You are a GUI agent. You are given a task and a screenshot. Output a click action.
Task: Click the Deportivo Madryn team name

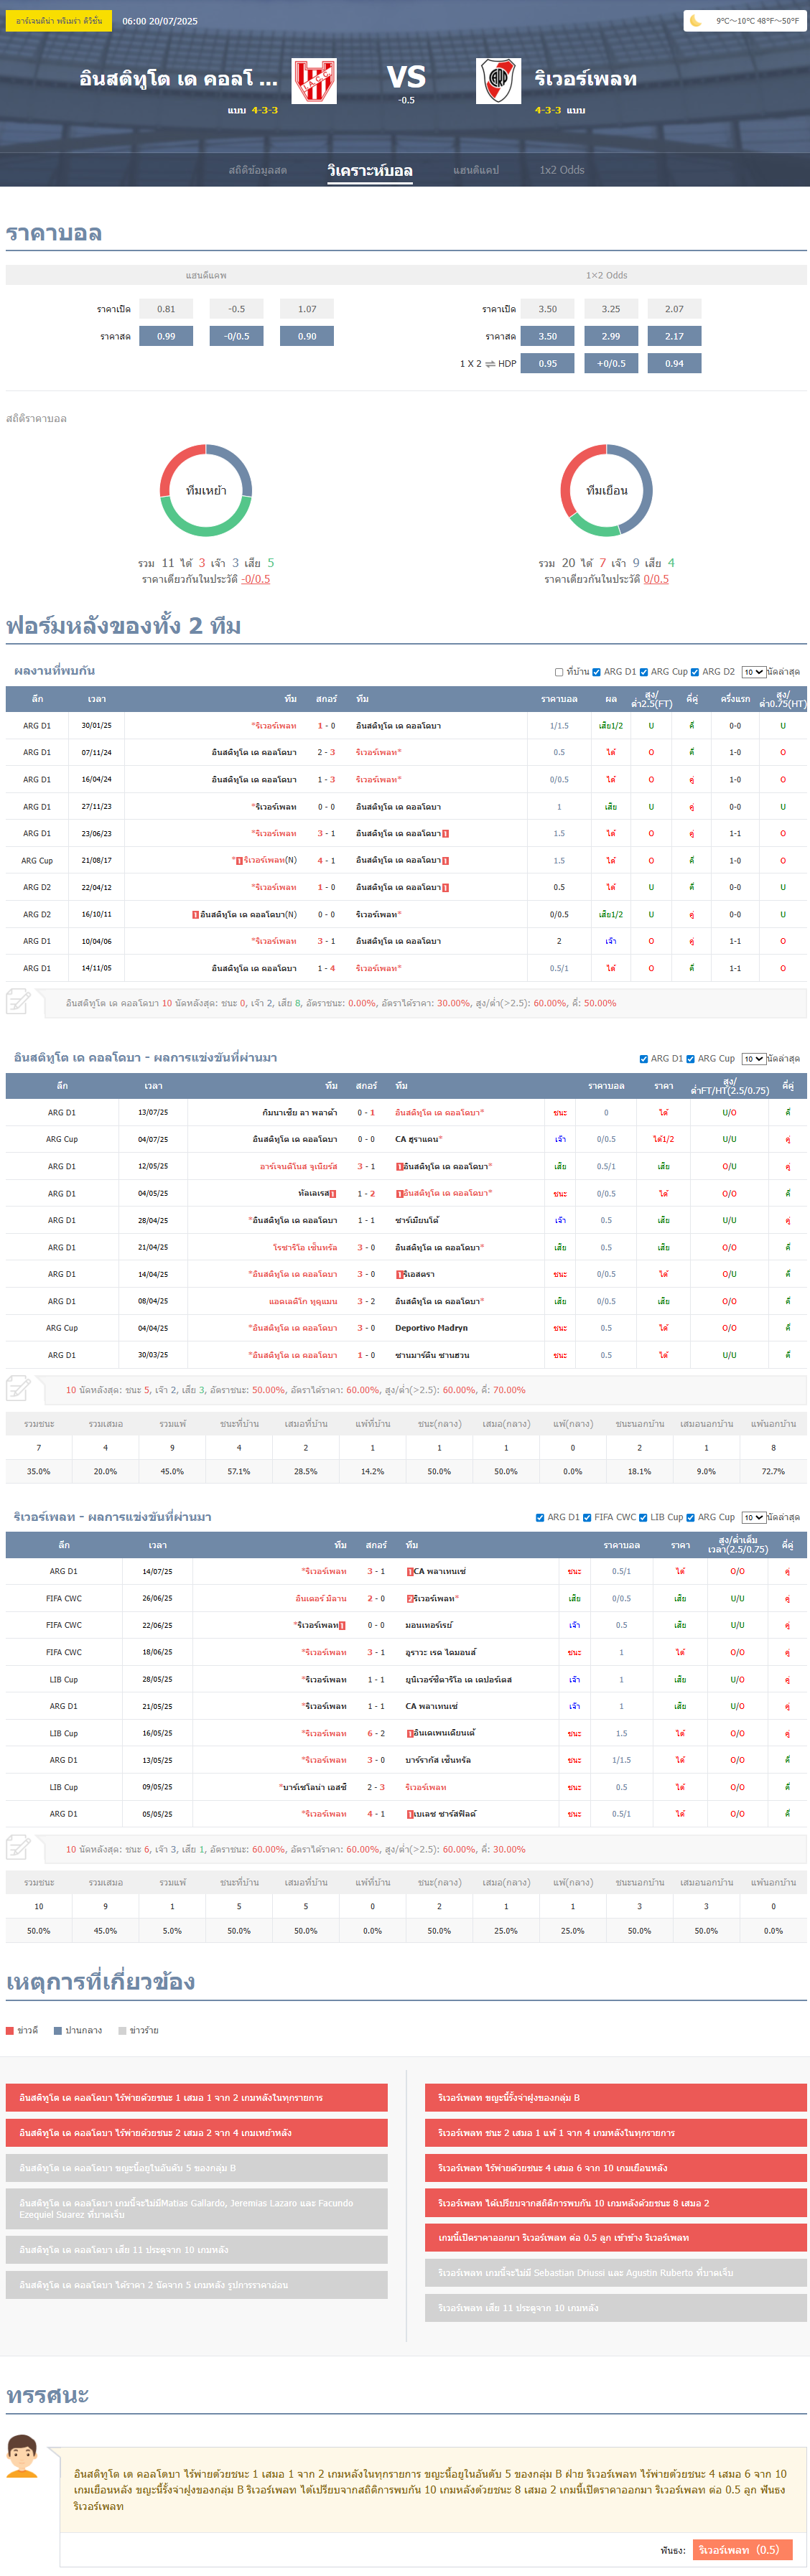click(x=431, y=1328)
